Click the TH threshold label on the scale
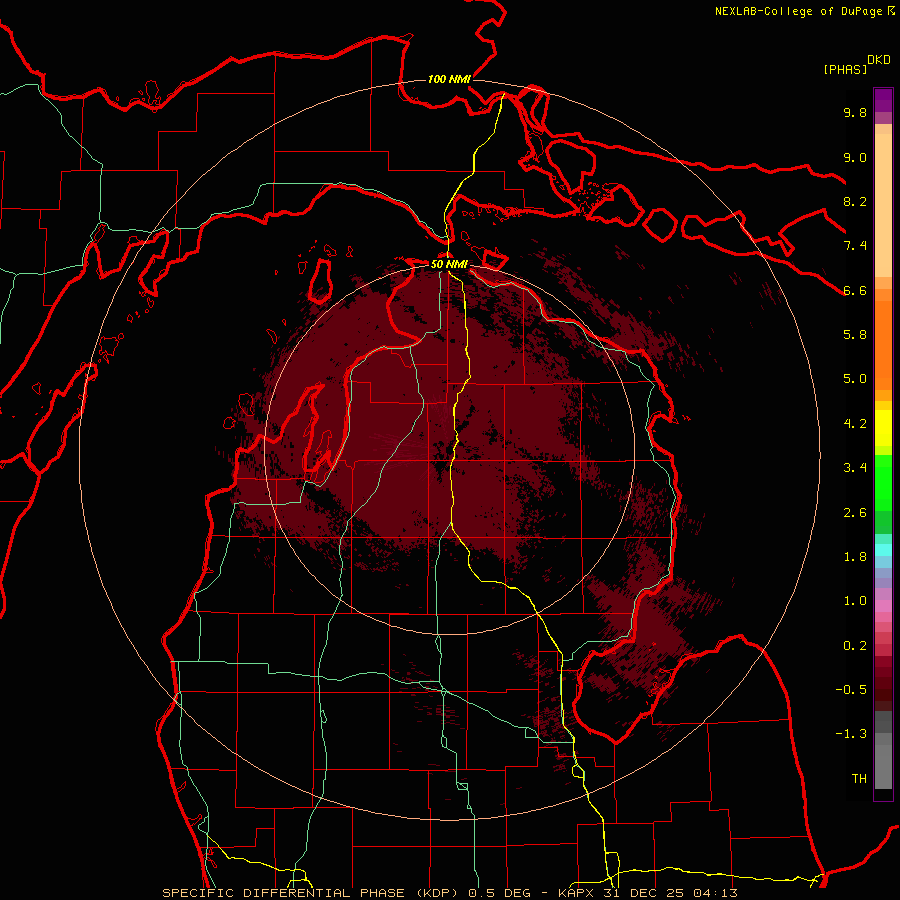Viewport: 900px width, 900px height. (x=859, y=779)
